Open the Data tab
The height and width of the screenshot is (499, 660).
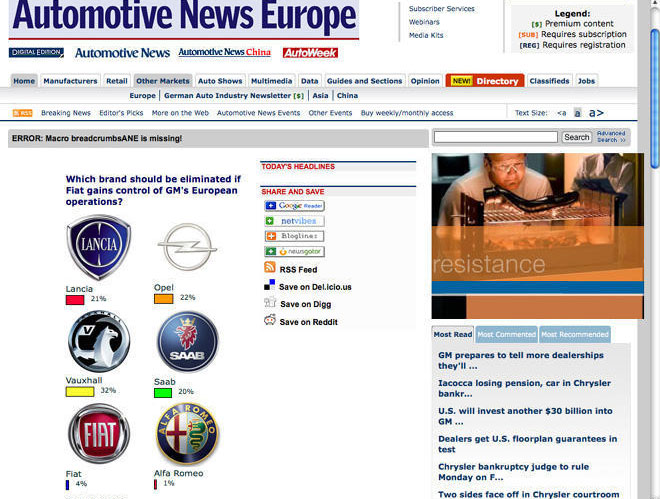[x=309, y=81]
